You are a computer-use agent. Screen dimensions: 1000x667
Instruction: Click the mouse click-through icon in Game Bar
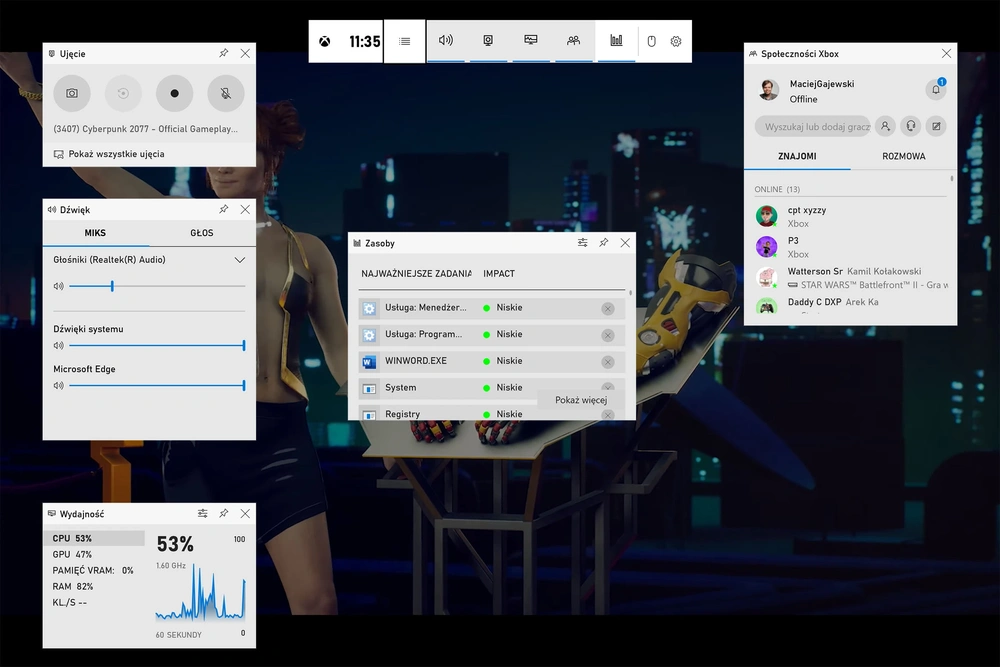click(651, 41)
